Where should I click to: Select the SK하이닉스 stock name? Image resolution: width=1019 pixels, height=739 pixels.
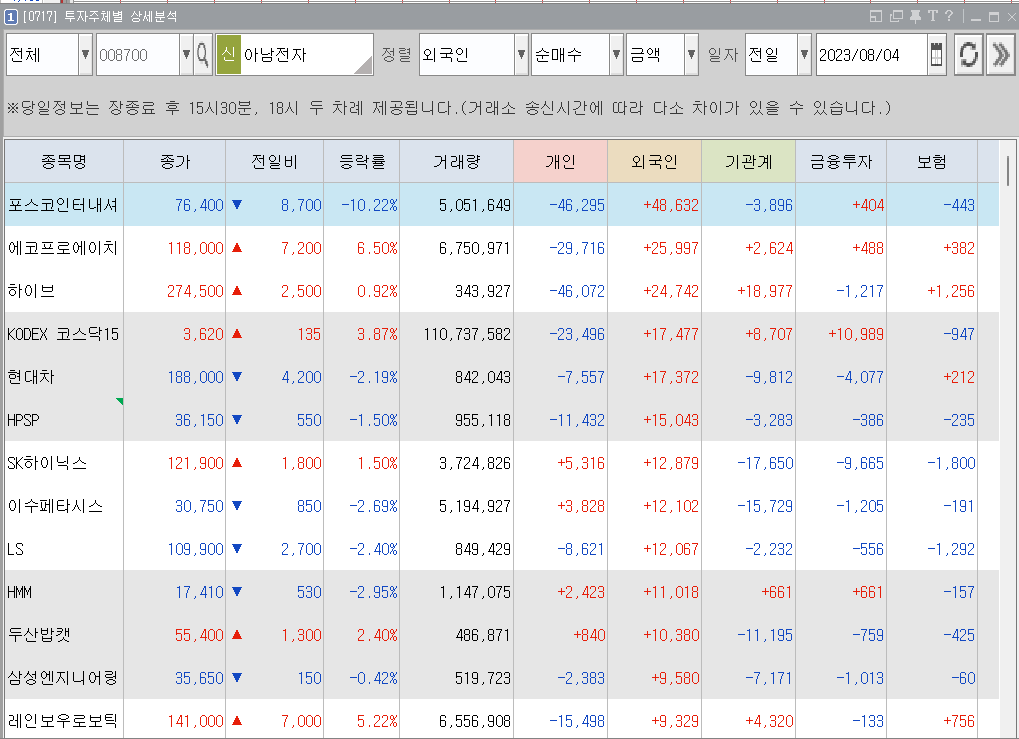tap(47, 463)
